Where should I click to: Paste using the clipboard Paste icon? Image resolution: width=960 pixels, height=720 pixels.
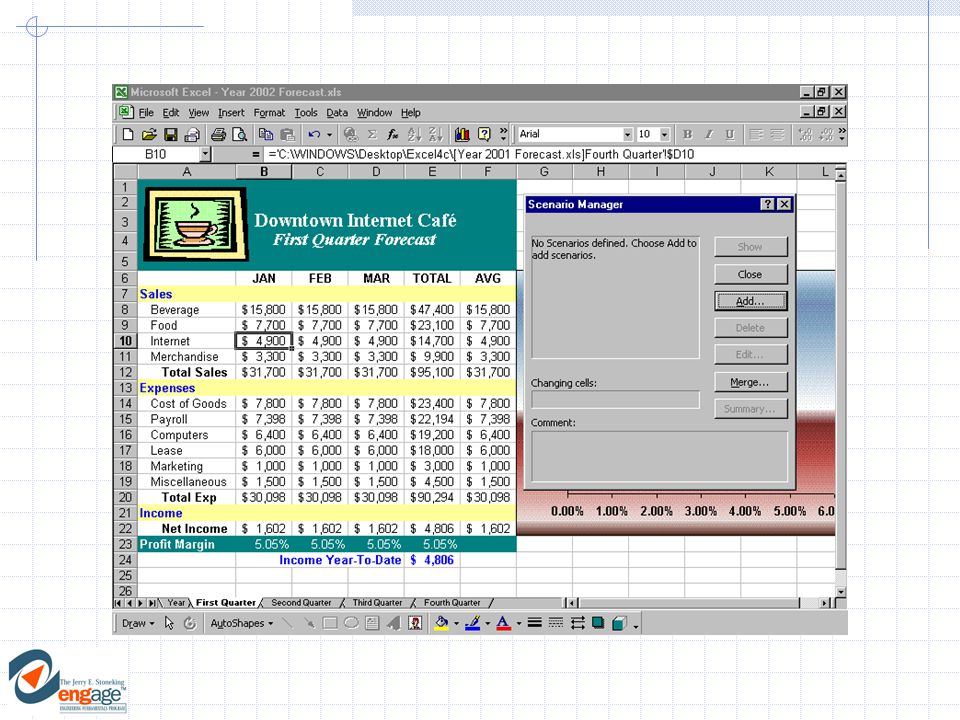(287, 134)
